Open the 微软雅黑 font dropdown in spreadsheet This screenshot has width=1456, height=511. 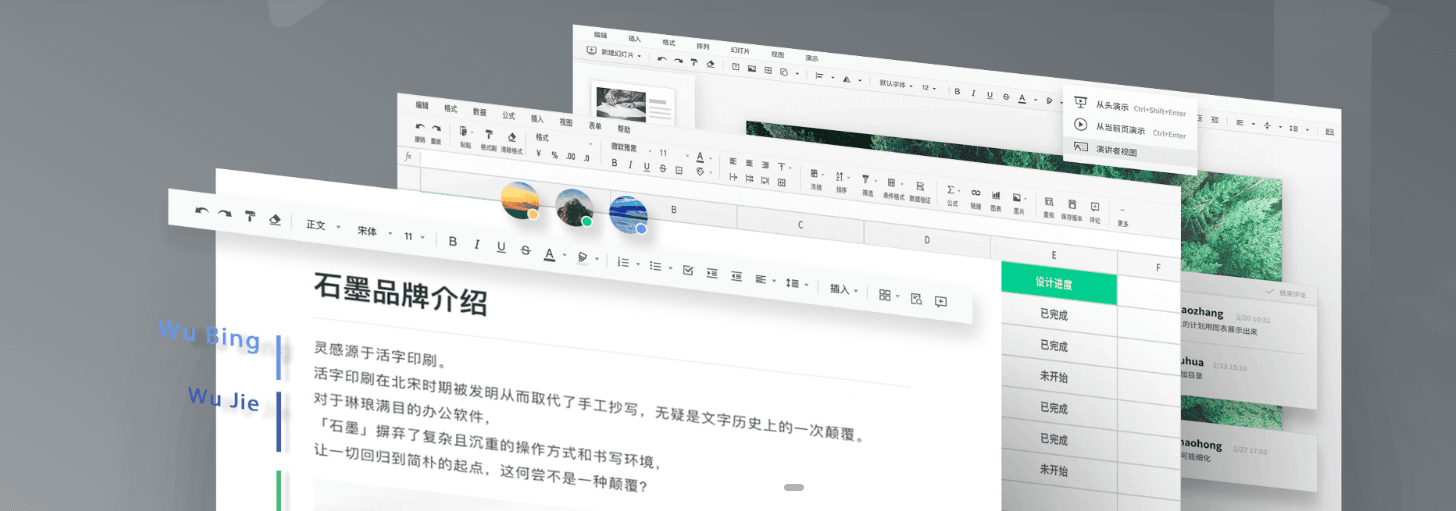point(630,149)
